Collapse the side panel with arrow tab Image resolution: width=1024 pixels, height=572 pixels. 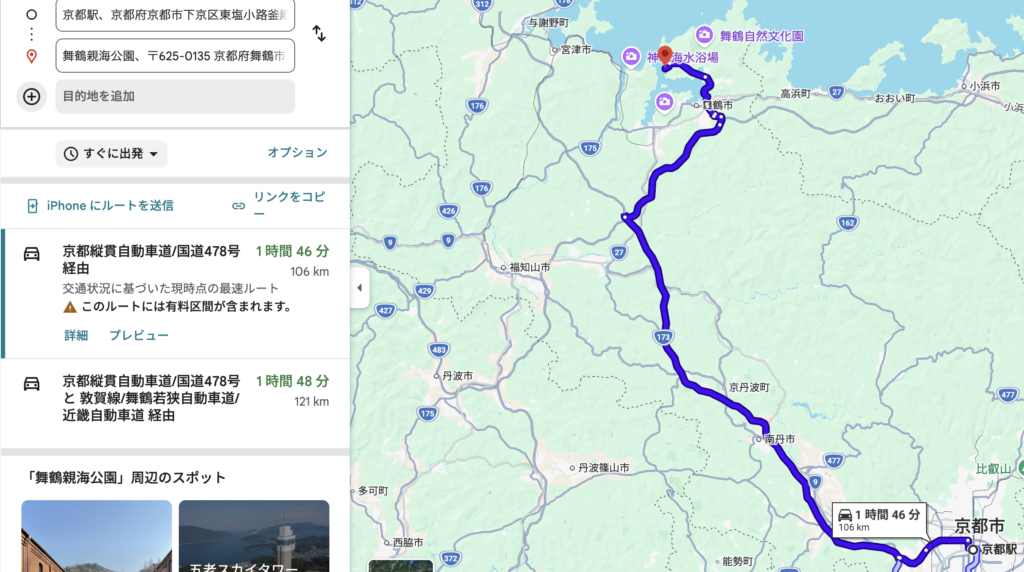[359, 287]
